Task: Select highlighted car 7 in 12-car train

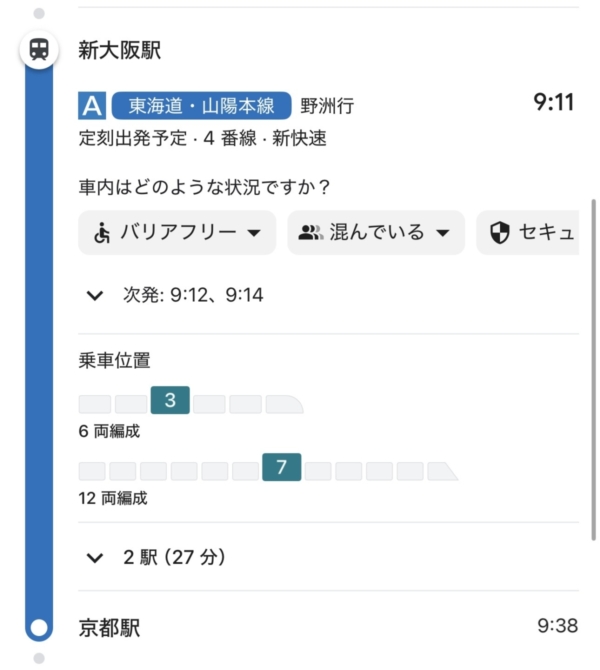Action: (281, 467)
